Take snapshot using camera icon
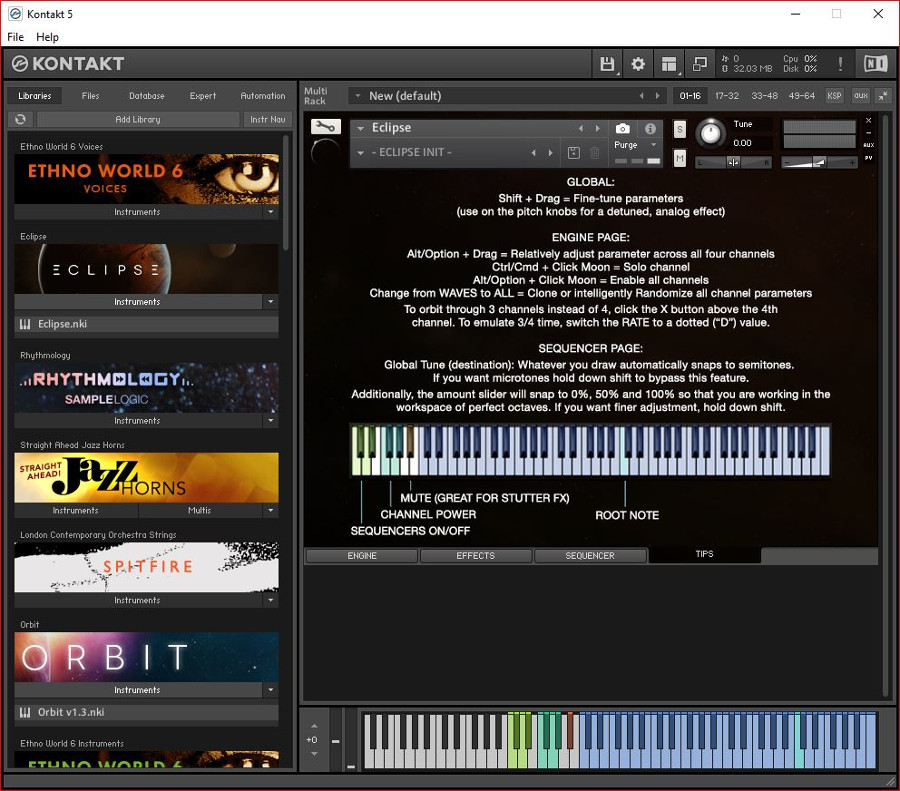The image size is (900, 791). click(x=623, y=128)
